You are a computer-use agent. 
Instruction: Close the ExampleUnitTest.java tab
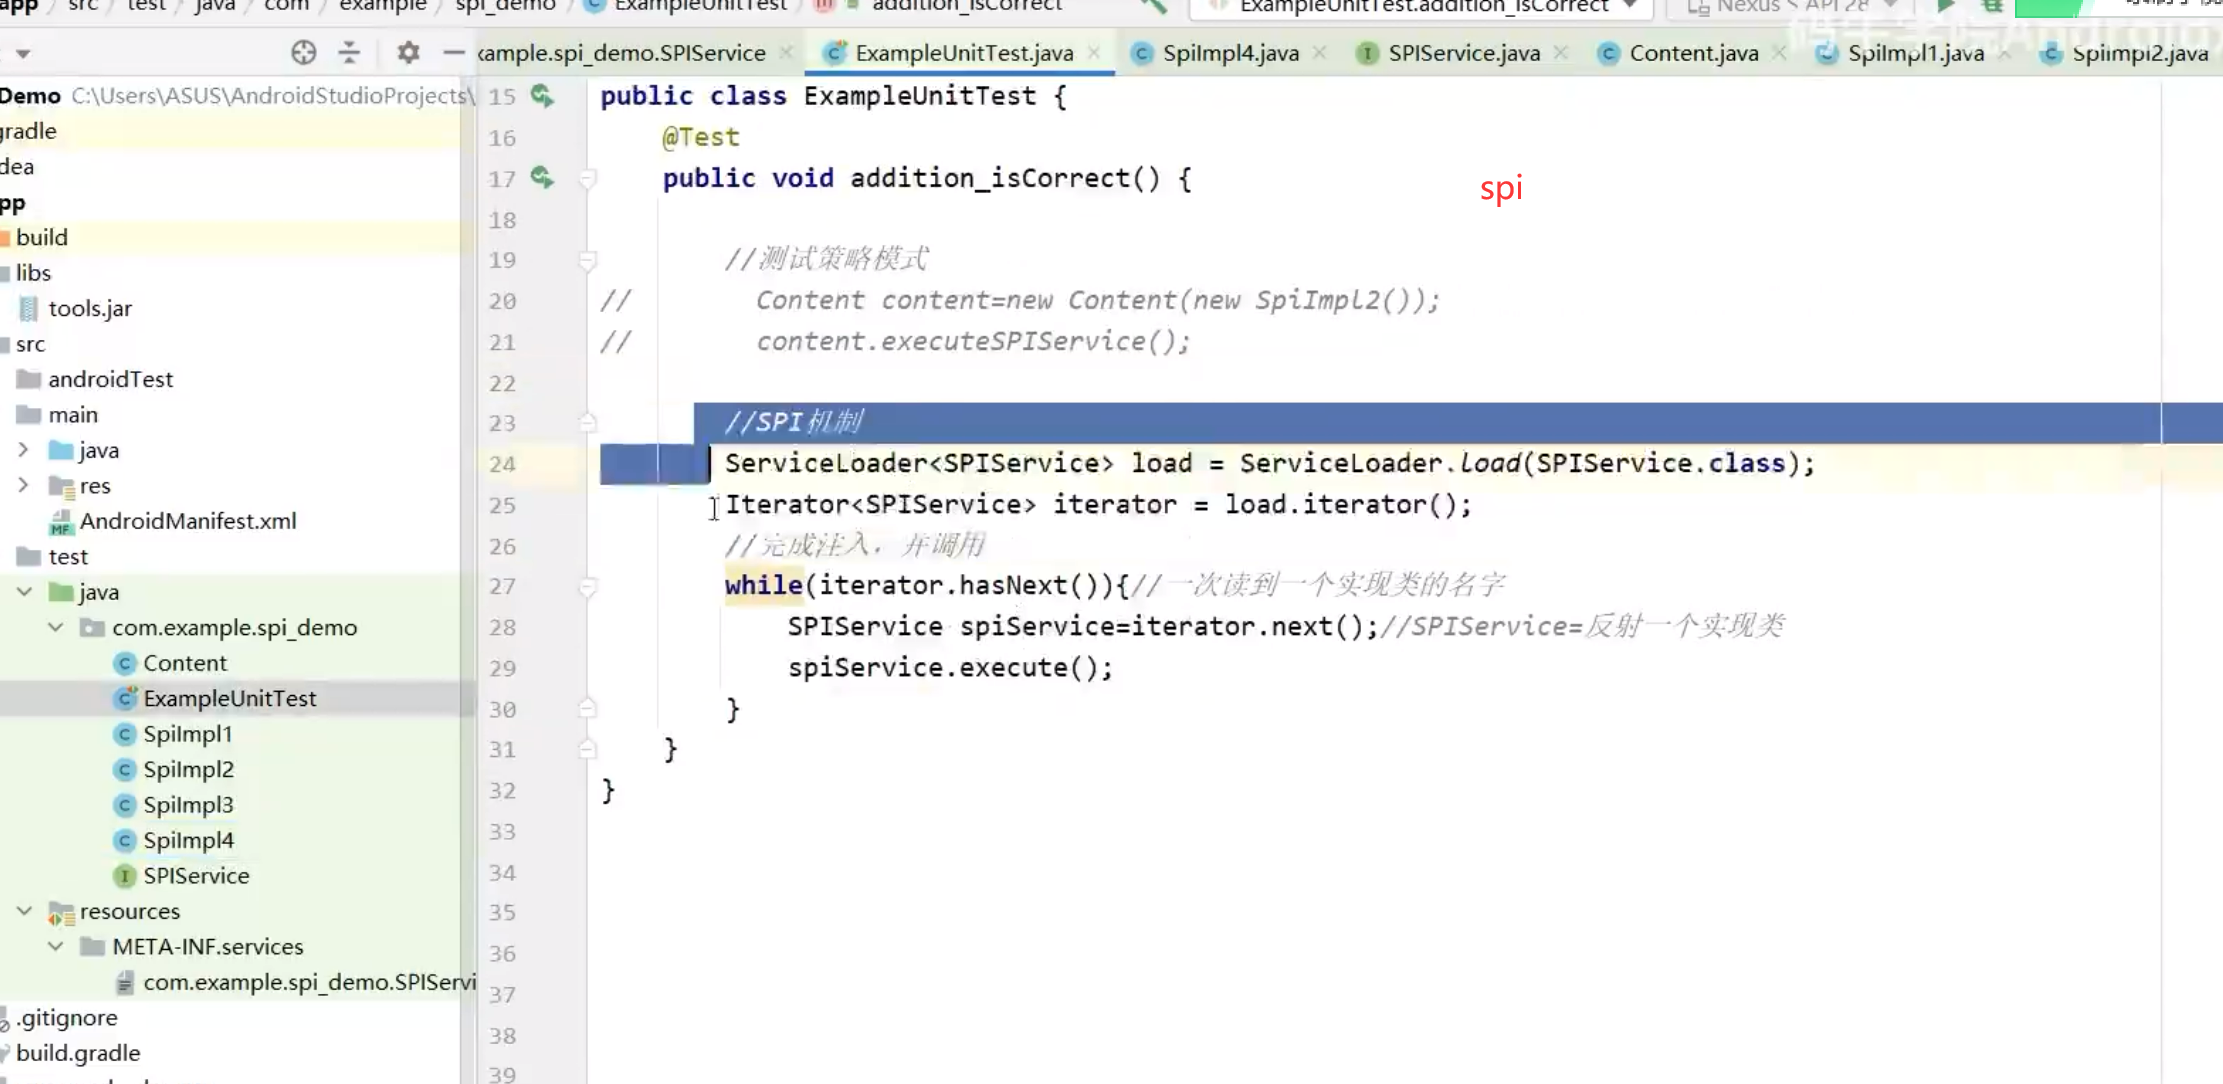pyautogui.click(x=1094, y=53)
